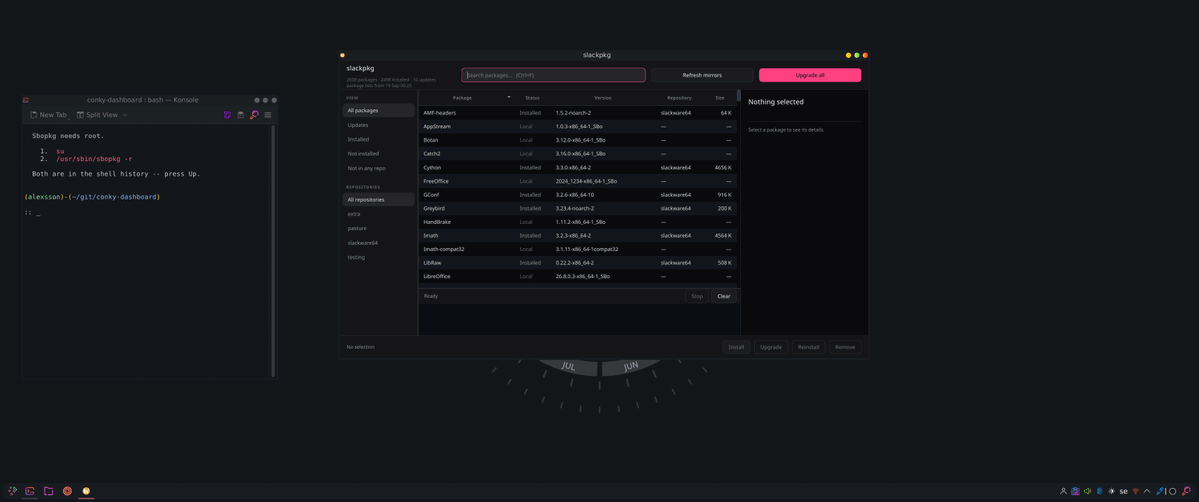Select All packages view

[379, 110]
